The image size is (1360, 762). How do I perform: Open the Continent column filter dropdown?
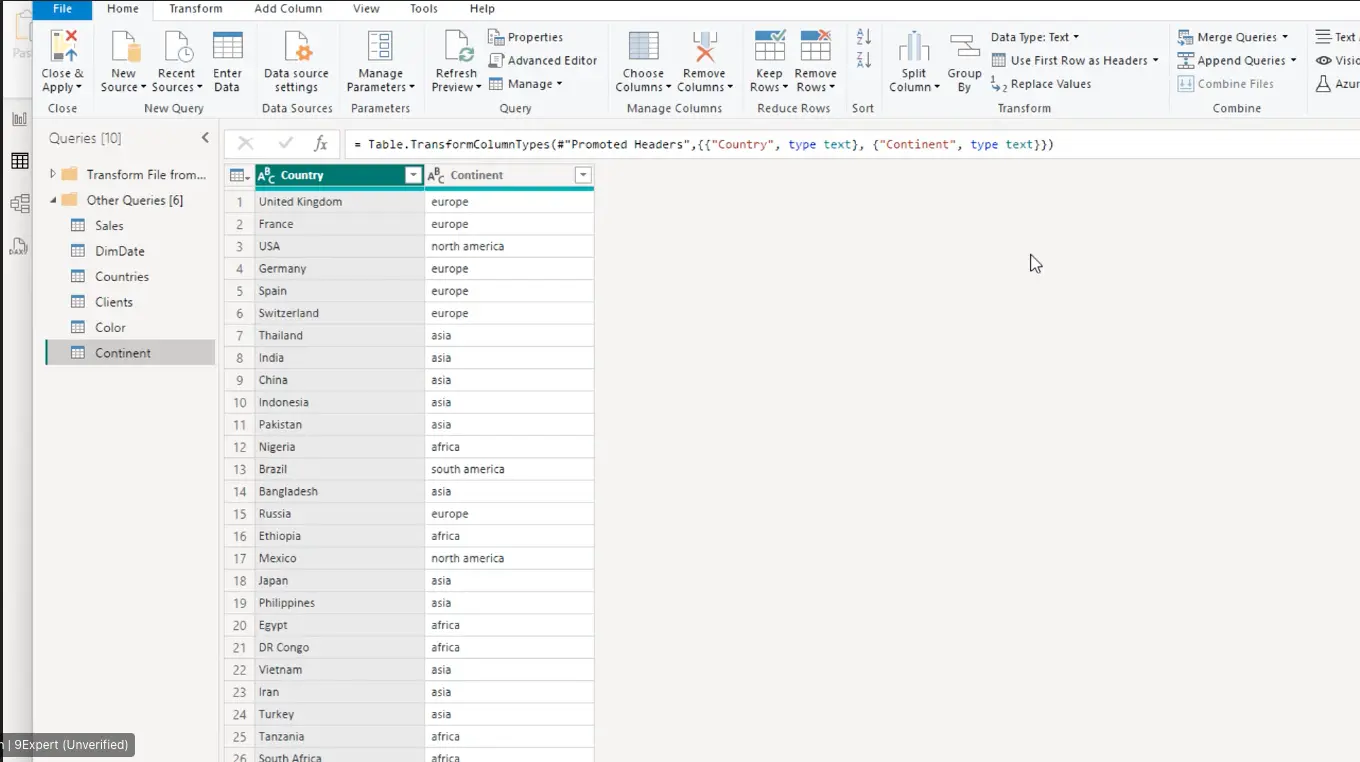pos(583,175)
